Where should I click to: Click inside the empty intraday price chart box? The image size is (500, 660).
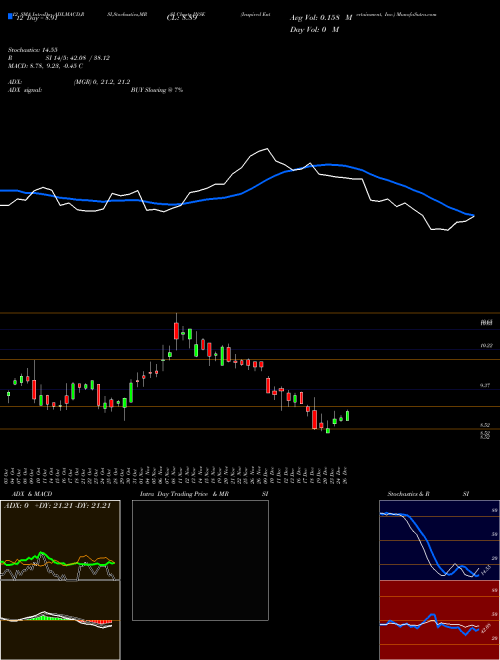pos(200,560)
